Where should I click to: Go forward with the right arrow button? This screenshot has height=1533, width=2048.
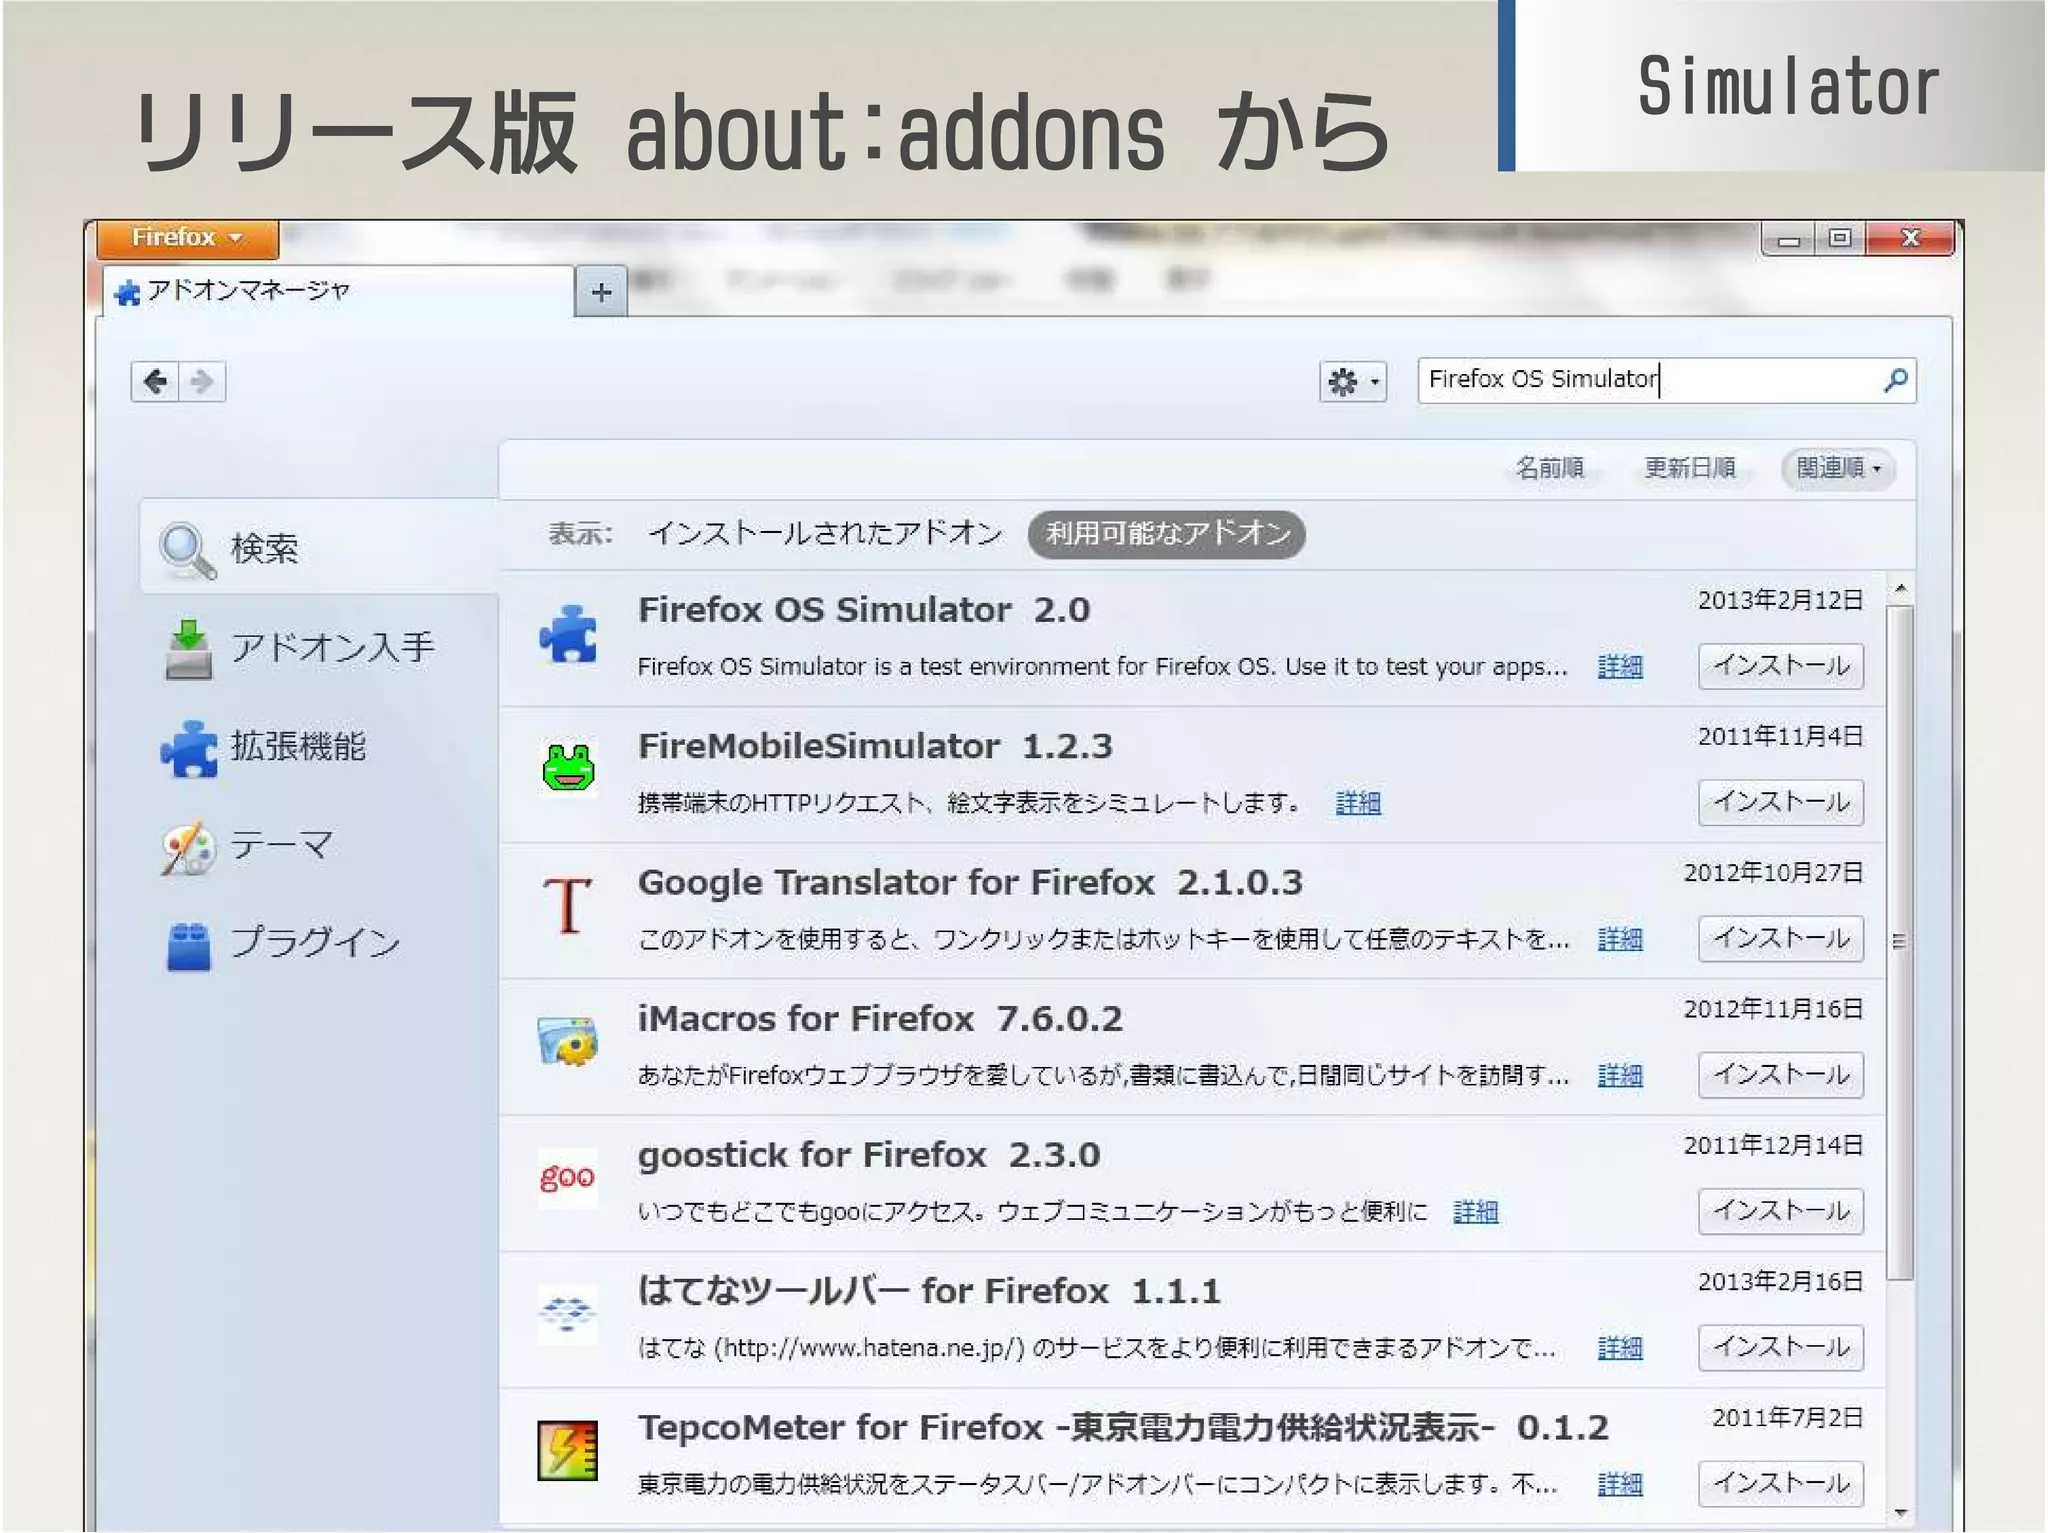click(x=202, y=381)
